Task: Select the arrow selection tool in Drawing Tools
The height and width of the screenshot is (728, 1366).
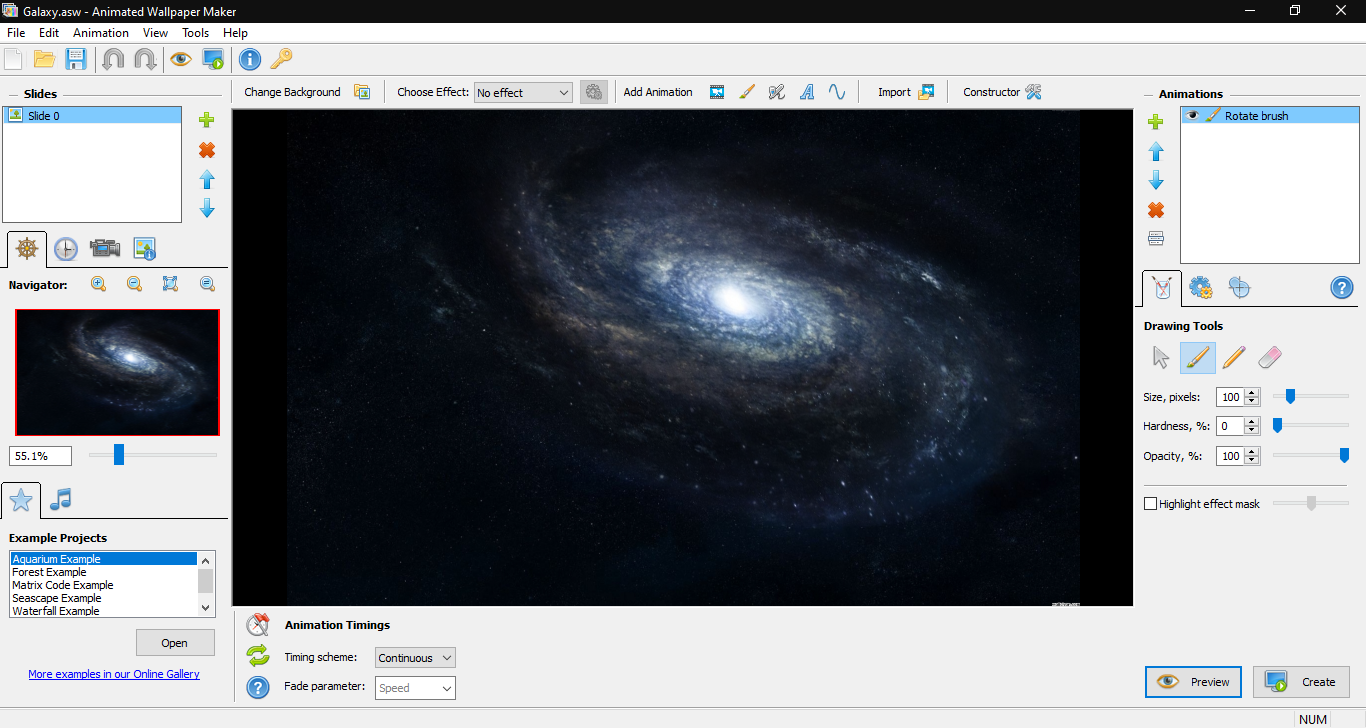Action: [x=1162, y=357]
